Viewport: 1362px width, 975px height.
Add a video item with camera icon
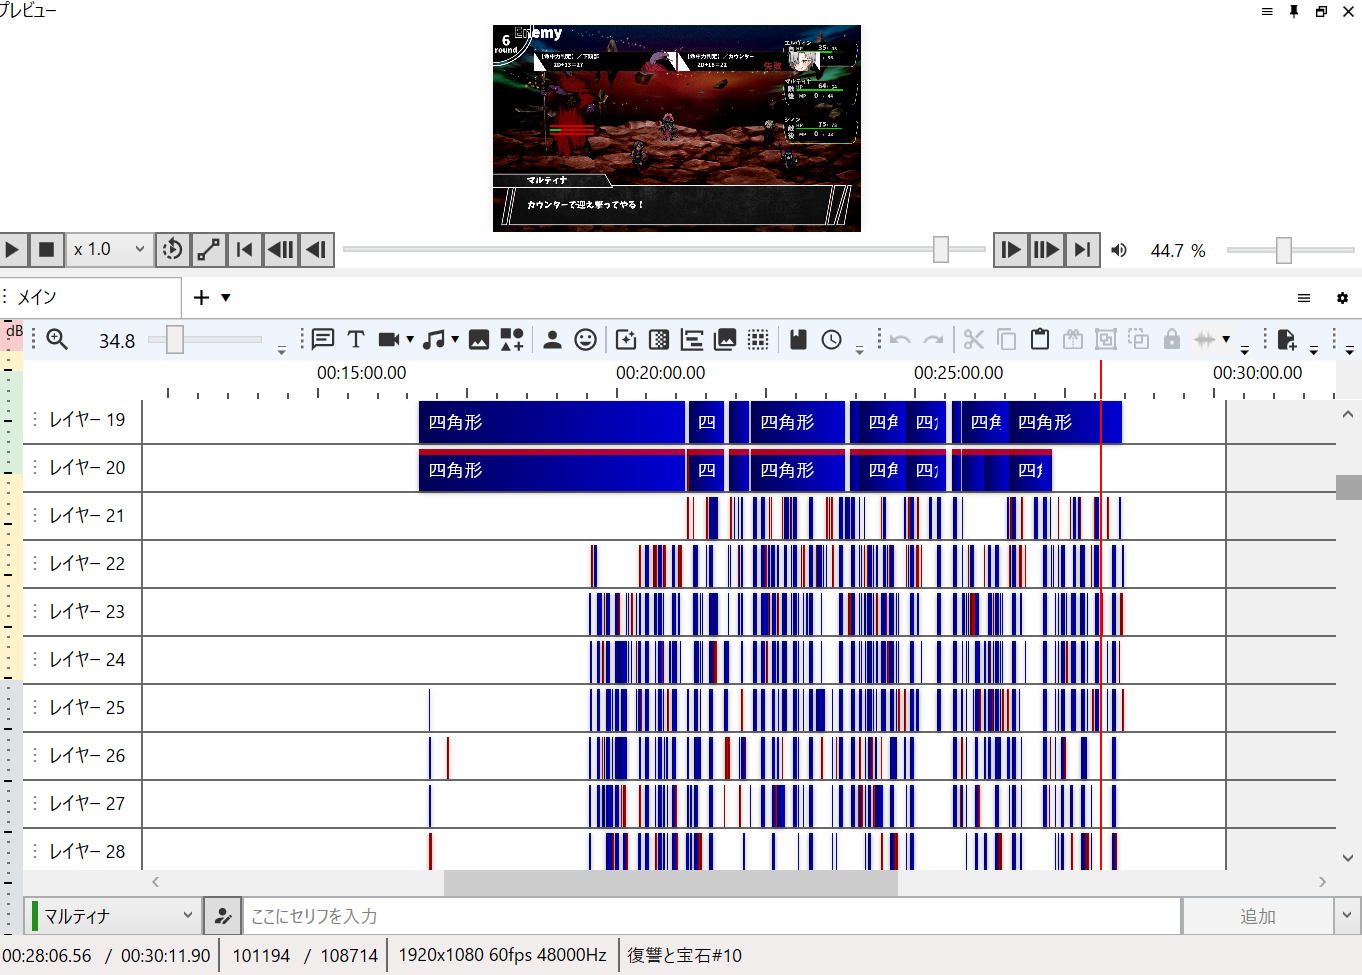coord(389,340)
